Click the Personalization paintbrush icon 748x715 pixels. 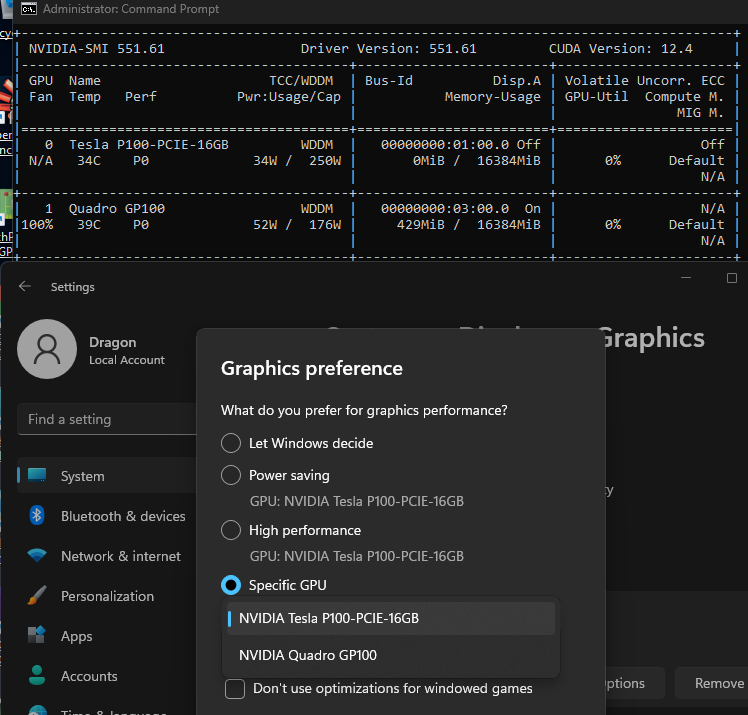coord(38,596)
